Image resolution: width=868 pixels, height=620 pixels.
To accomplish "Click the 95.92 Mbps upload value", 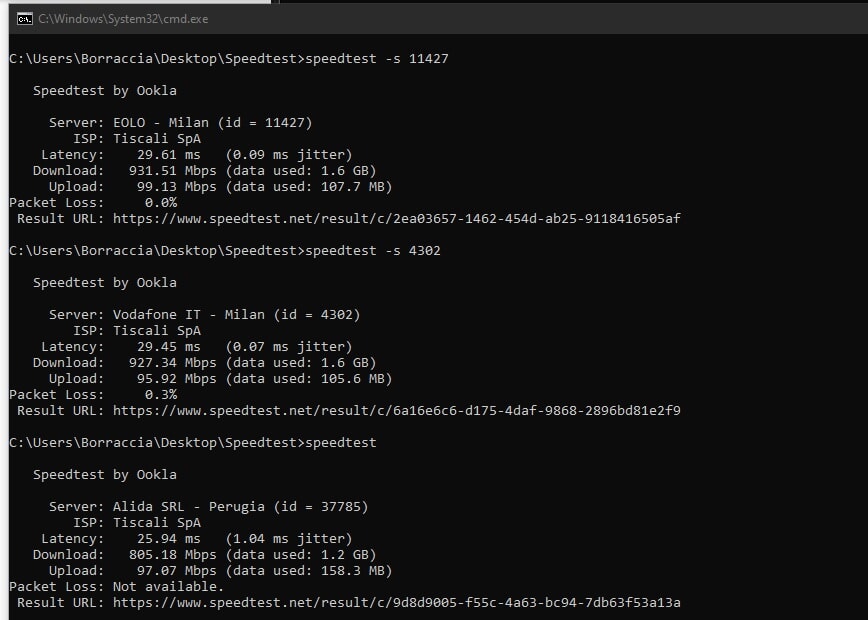I will click(x=177, y=379).
